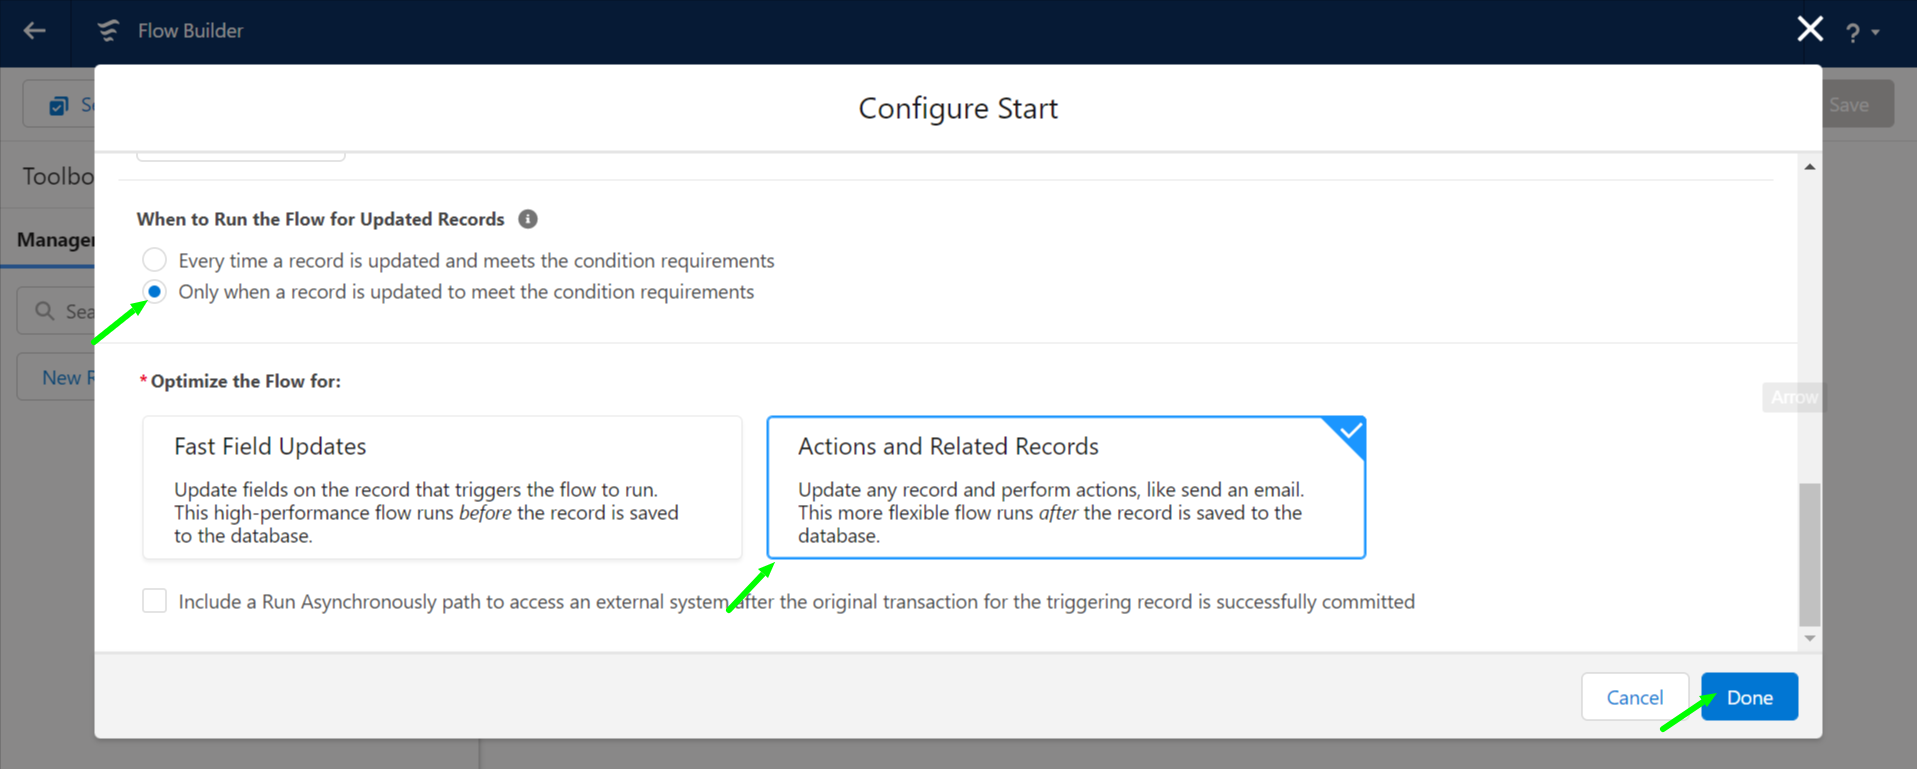Click the back arrow in Flow Builder header

[35, 31]
